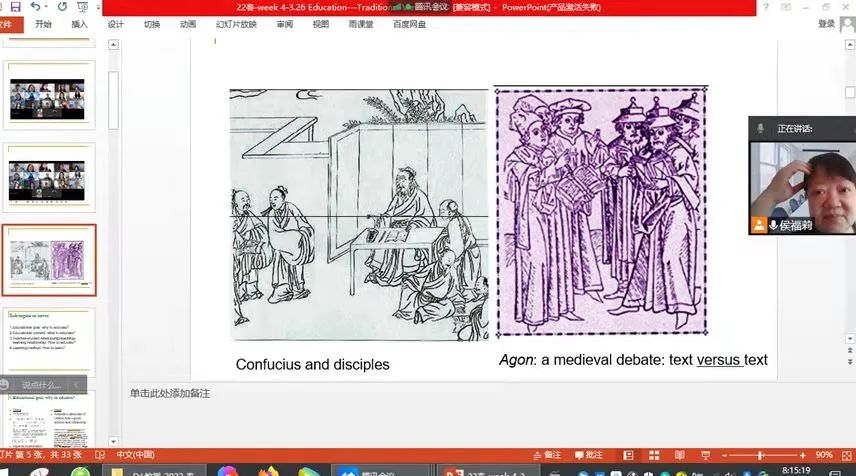This screenshot has width=856, height=476.
Task: Click fit slide to window icon
Action: (x=845, y=454)
